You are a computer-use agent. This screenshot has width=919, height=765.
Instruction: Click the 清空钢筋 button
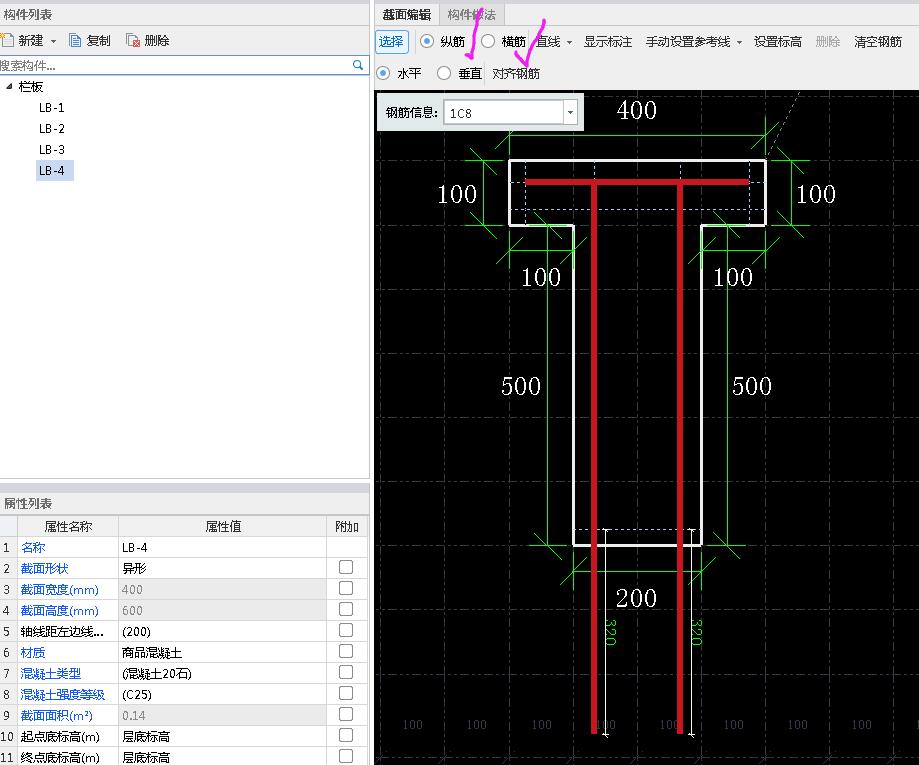877,42
